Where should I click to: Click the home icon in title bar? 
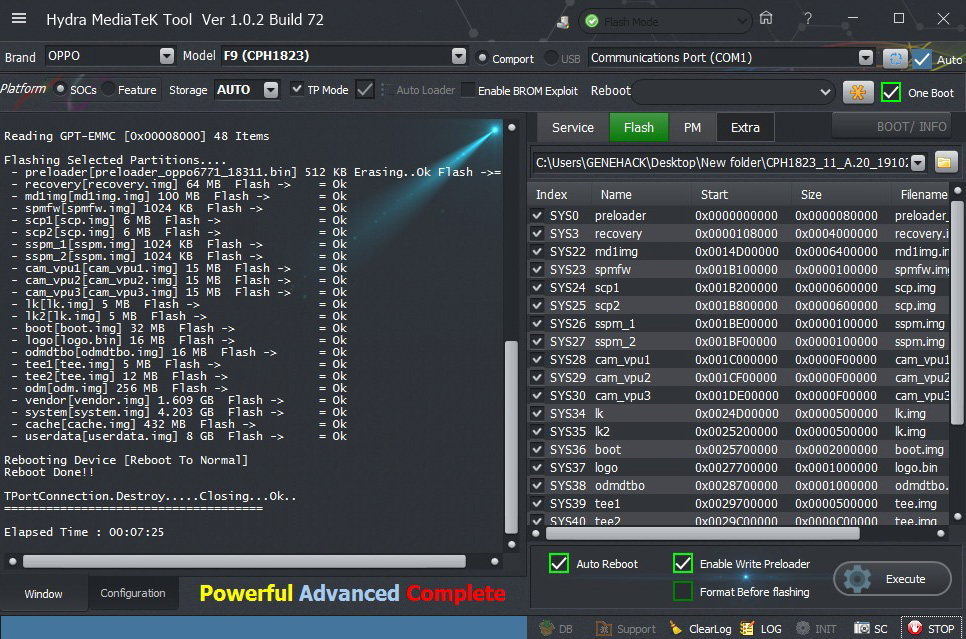[766, 18]
